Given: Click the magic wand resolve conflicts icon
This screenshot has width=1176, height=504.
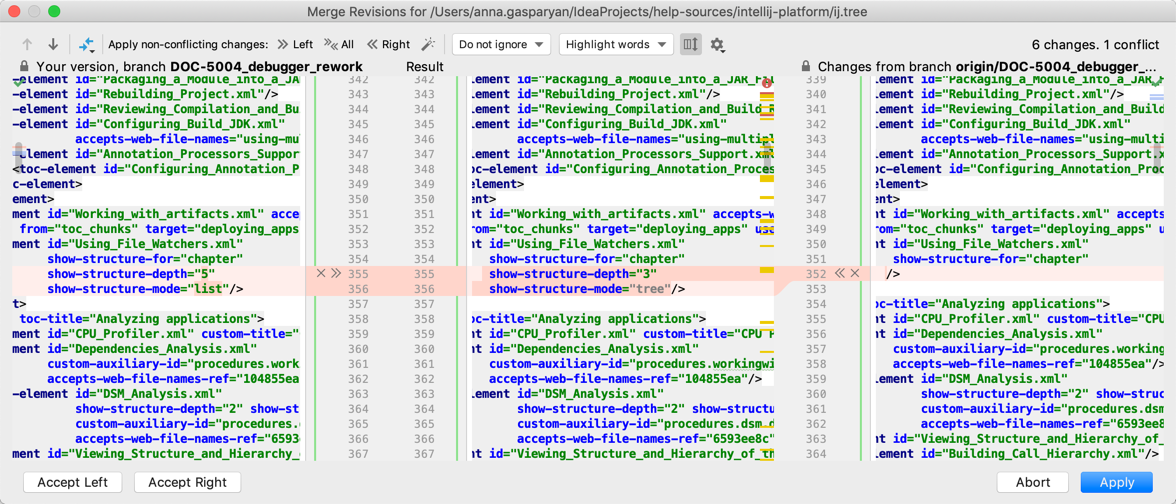Looking at the screenshot, I should (x=428, y=45).
